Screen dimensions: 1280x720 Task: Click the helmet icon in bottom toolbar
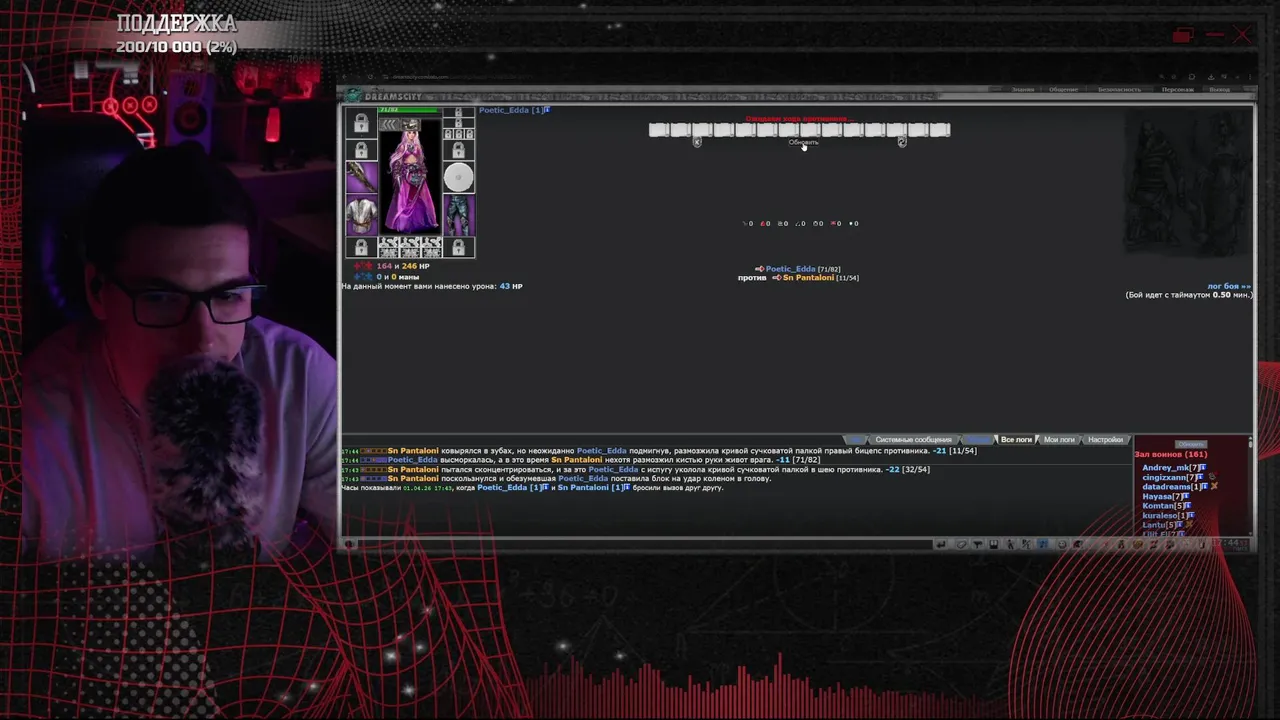(1077, 544)
